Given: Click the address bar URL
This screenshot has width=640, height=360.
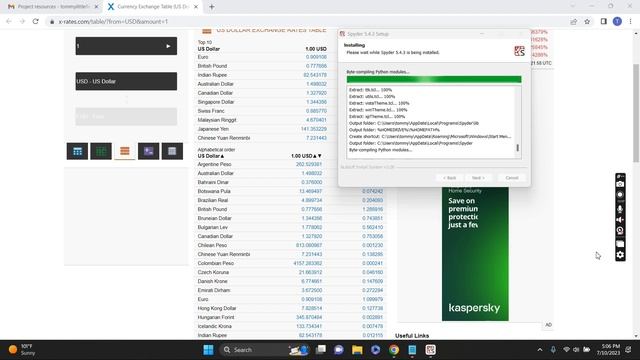Looking at the screenshot, I should tap(113, 22).
